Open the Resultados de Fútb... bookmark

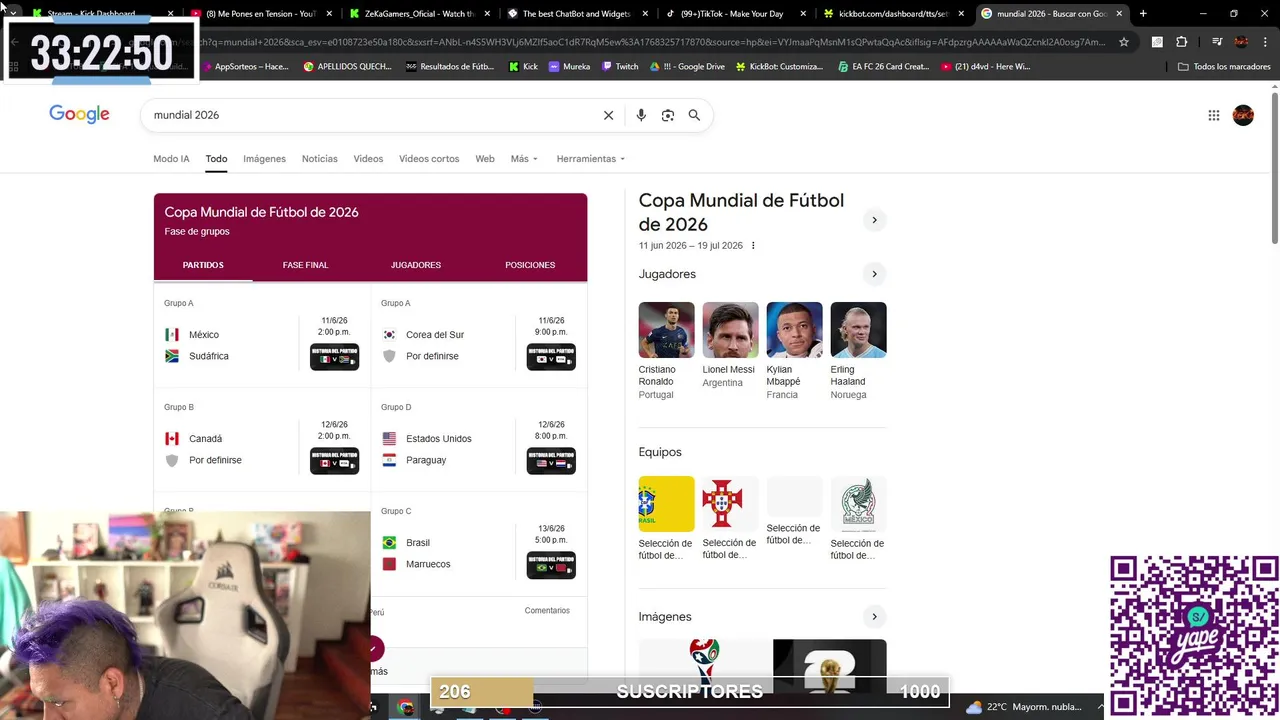click(450, 66)
